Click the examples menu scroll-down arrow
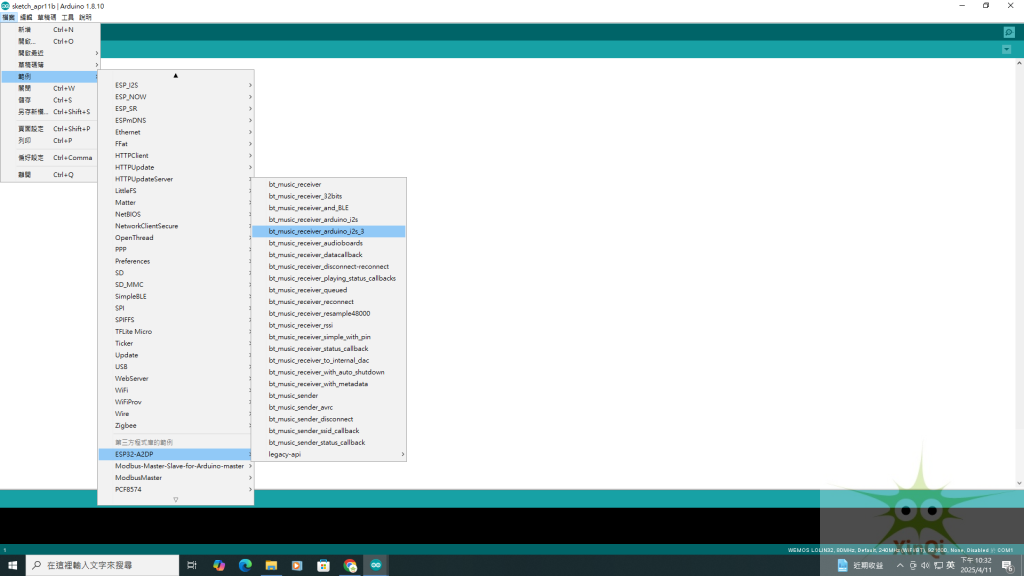 [176, 500]
